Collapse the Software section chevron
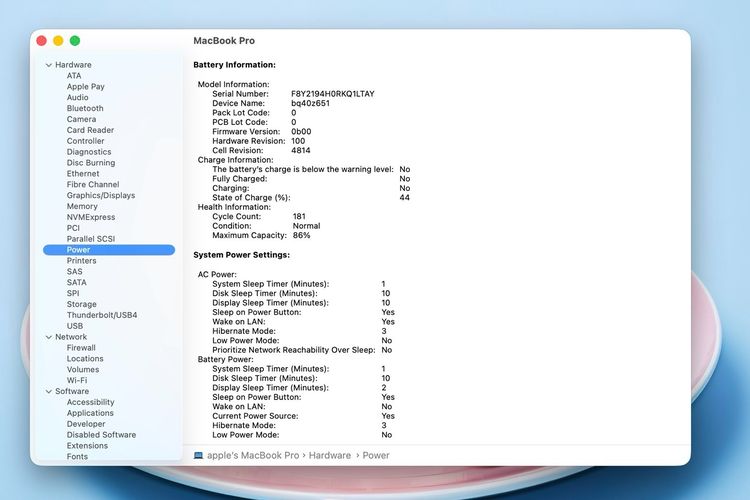 point(49,392)
